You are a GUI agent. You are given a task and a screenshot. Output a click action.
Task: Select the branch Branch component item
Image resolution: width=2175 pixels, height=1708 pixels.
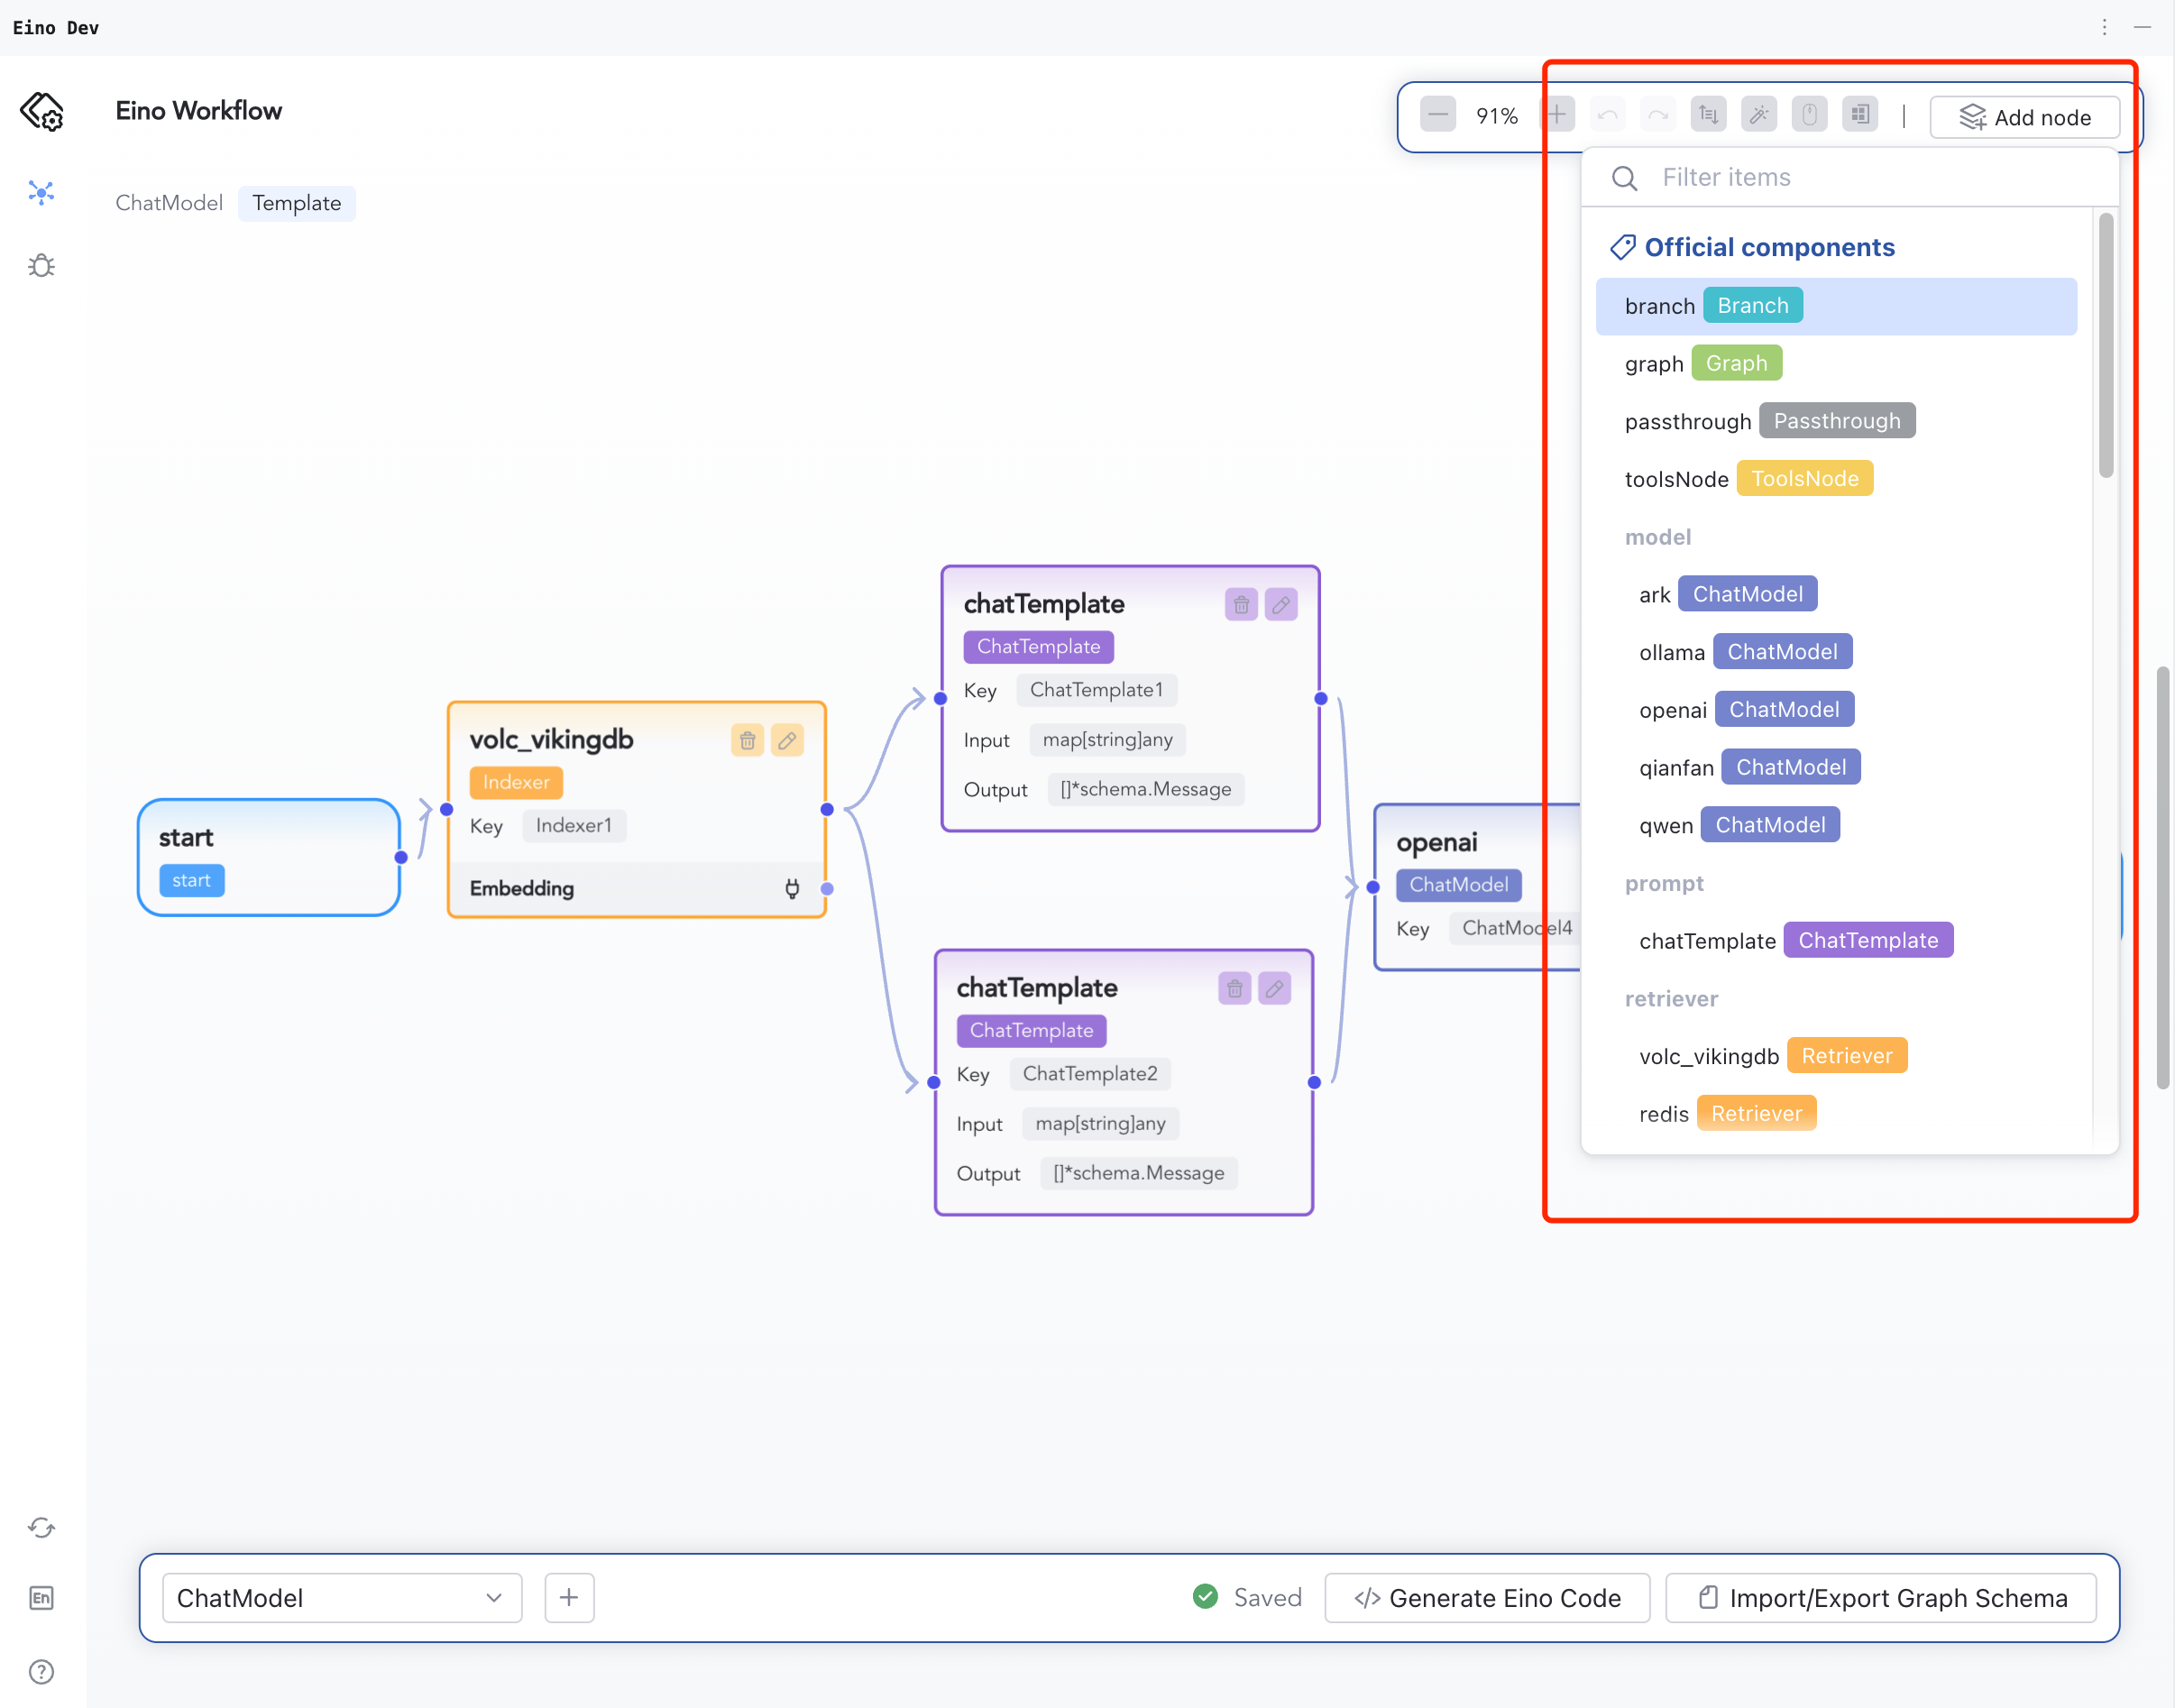[x=1835, y=306]
